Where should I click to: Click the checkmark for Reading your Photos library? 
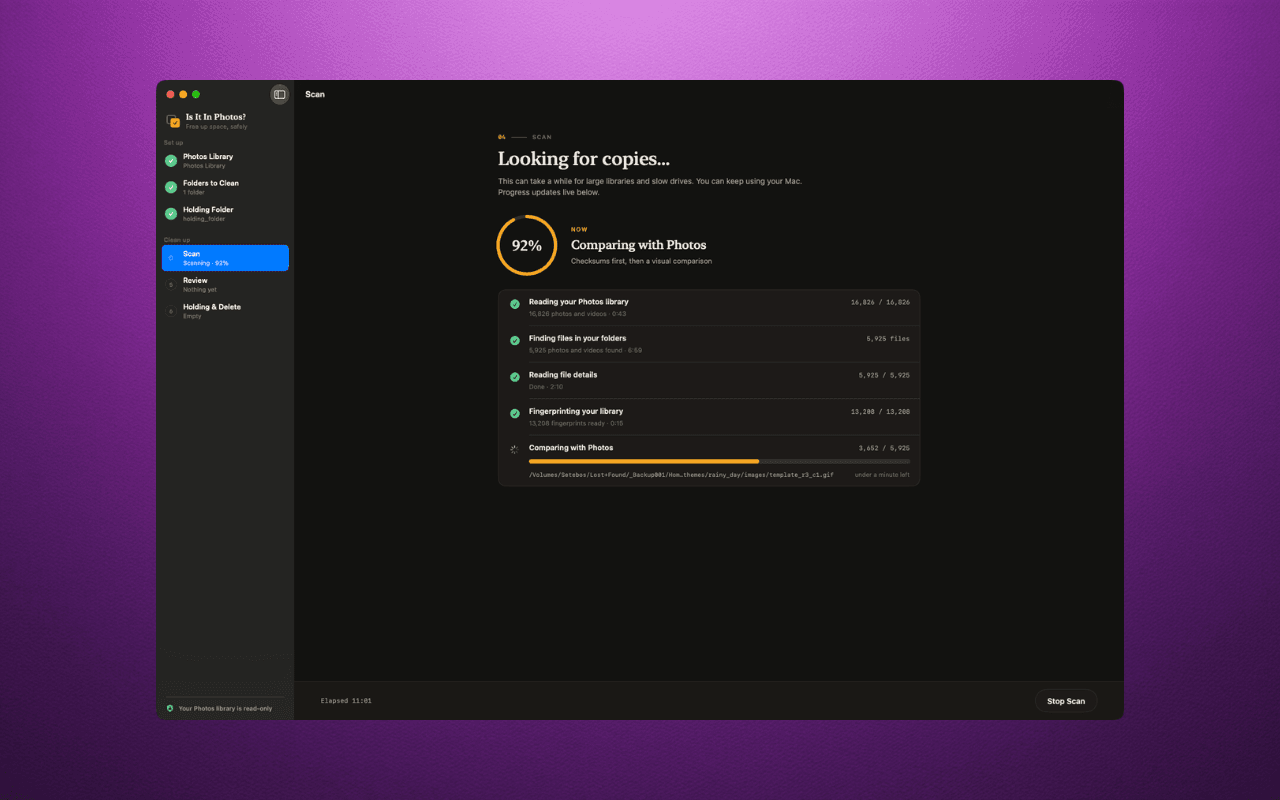tap(515, 304)
